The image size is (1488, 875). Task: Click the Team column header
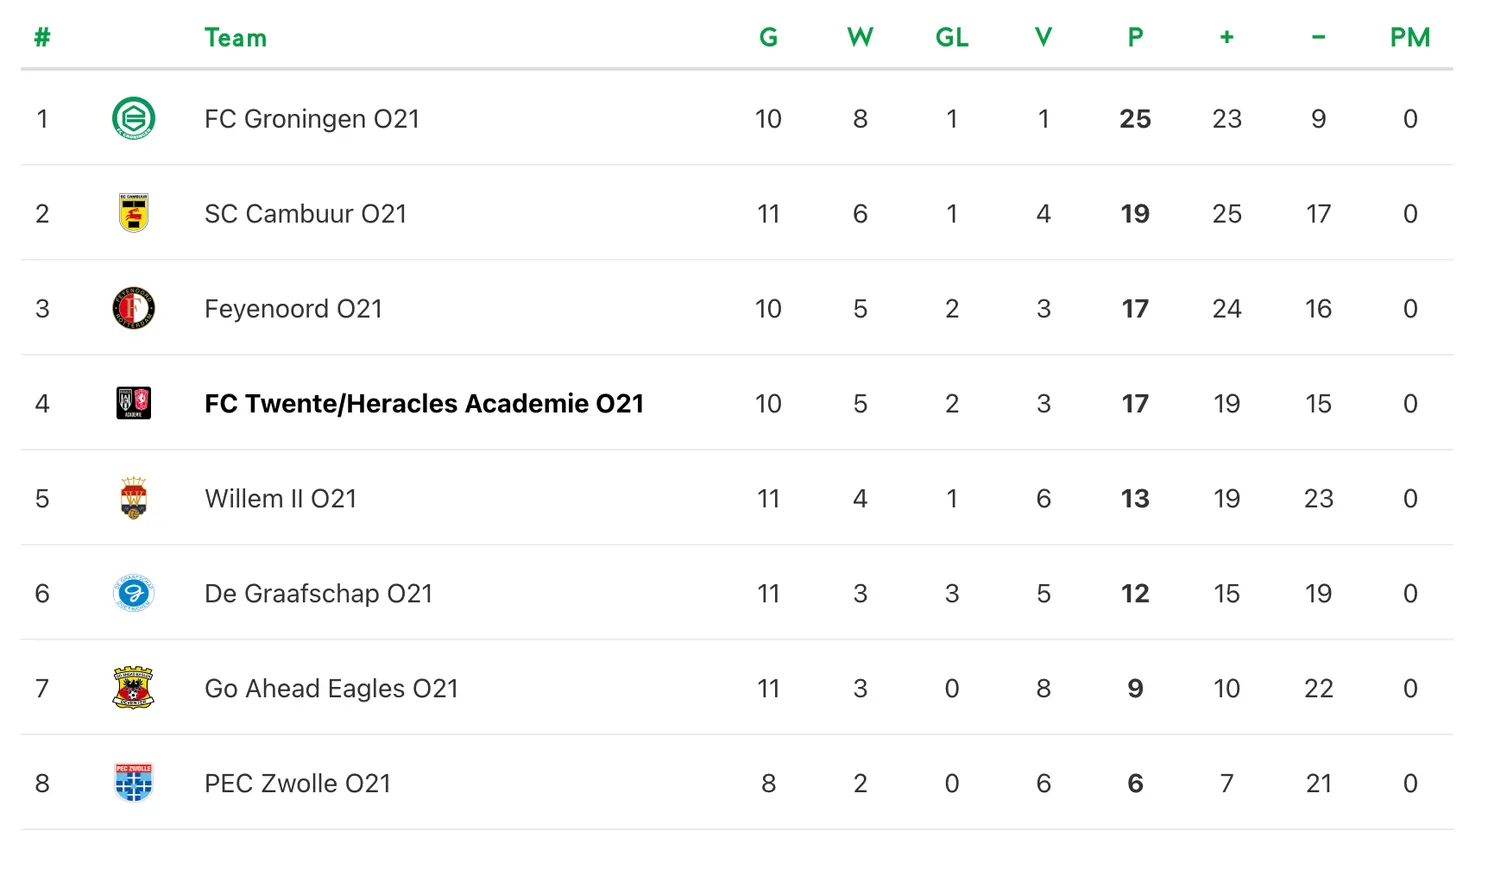(235, 38)
